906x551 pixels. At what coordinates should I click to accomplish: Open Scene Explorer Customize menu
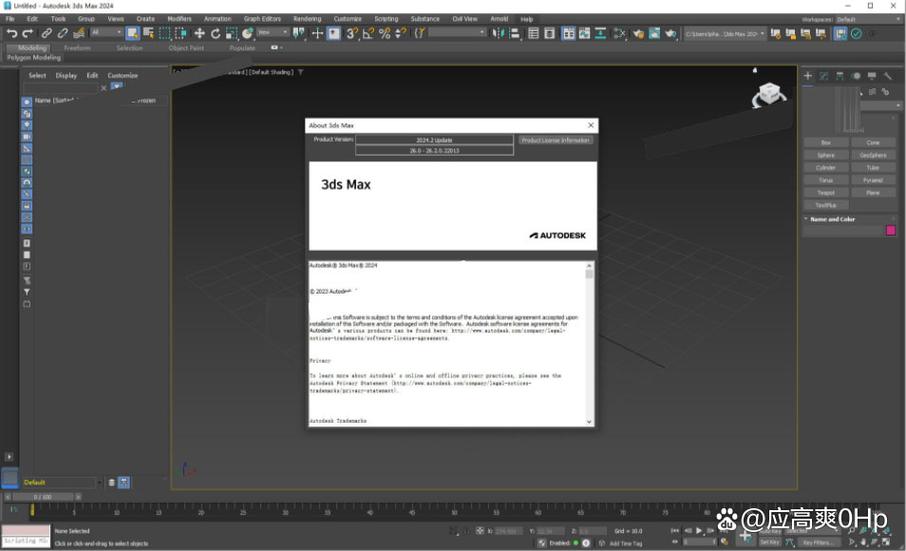[x=122, y=76]
